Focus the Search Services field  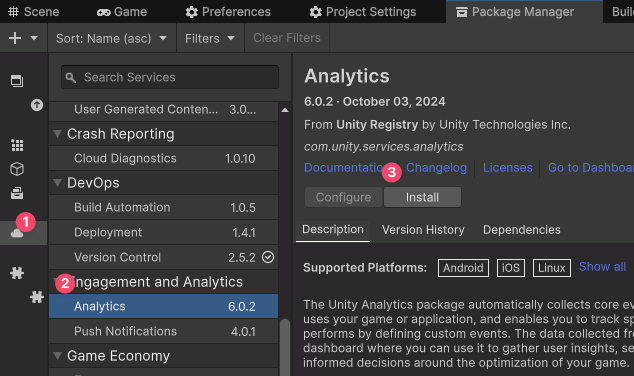pos(170,77)
